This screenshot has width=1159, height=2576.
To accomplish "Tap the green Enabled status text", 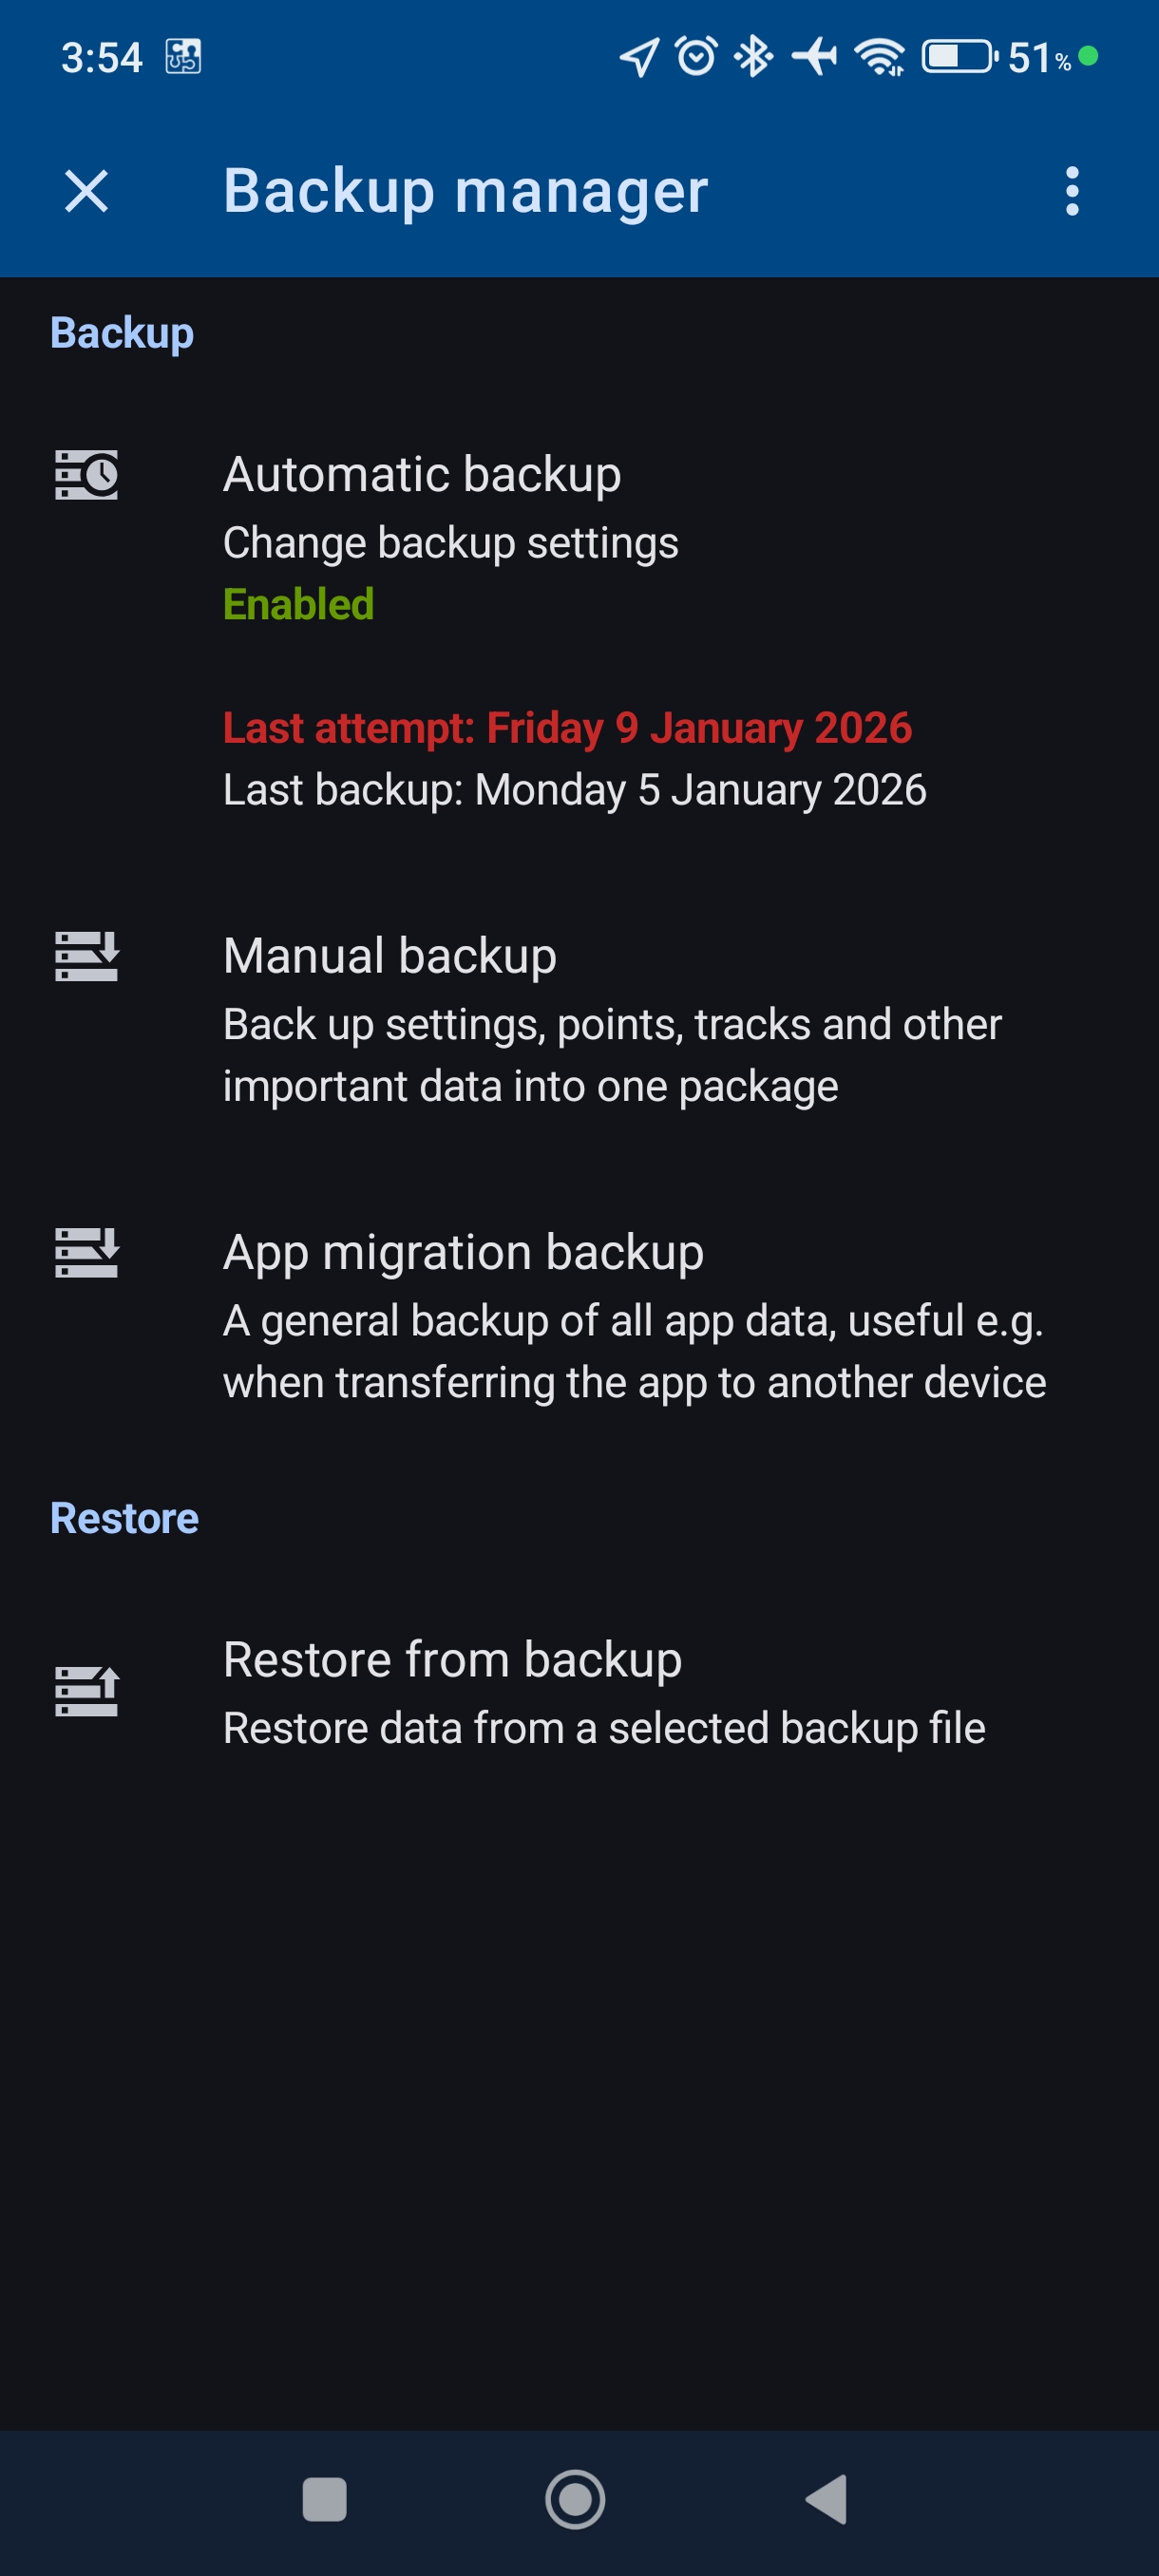I will (x=298, y=604).
